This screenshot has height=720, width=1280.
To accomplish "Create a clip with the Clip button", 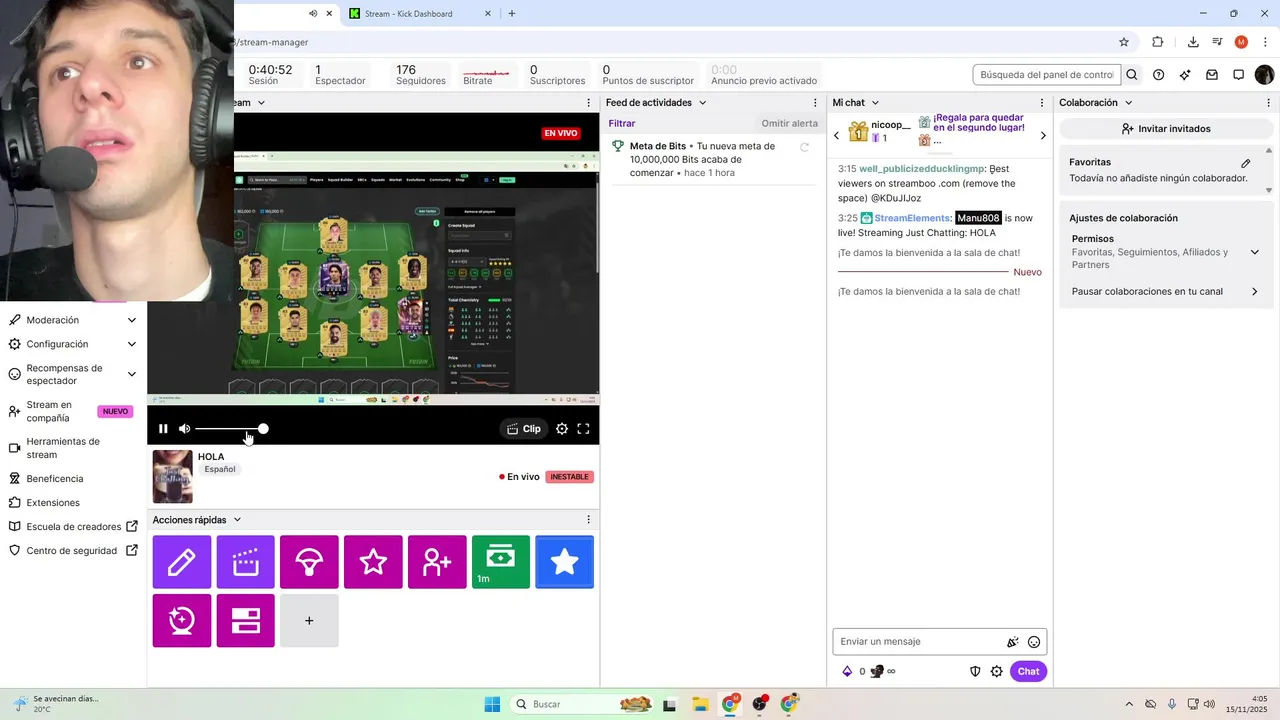I will 524,429.
